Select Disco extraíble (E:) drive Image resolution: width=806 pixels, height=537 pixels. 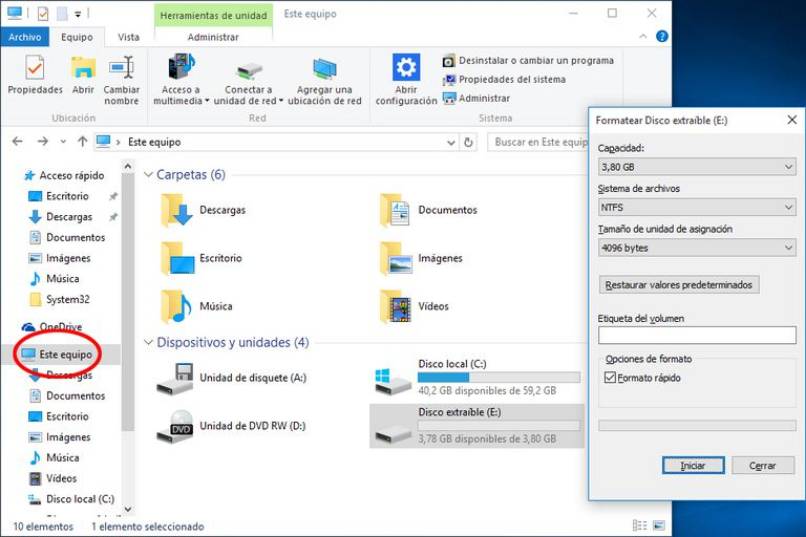[x=477, y=426]
